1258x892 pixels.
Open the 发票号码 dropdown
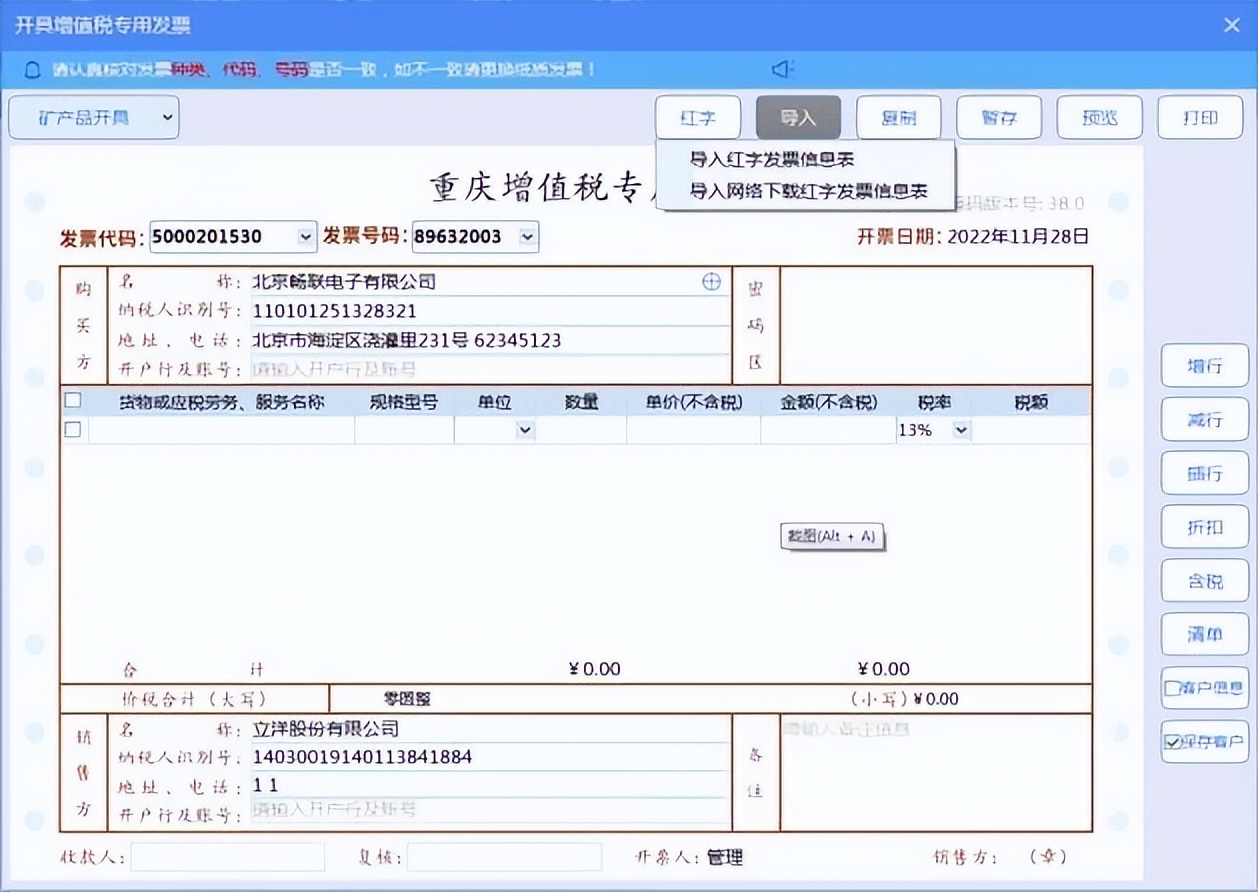coord(527,237)
